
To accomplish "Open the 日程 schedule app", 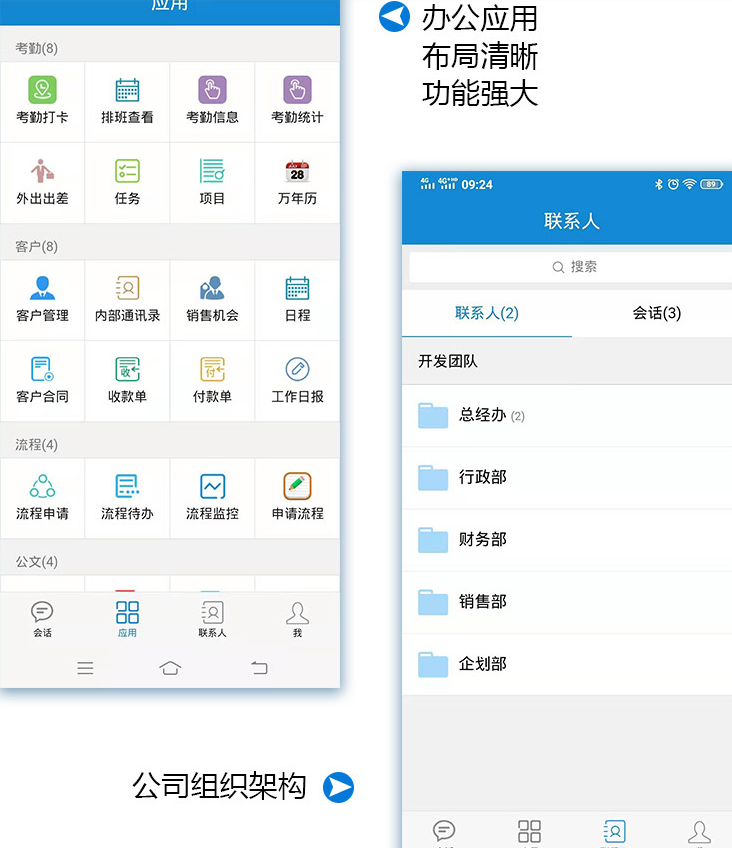I will tap(297, 300).
